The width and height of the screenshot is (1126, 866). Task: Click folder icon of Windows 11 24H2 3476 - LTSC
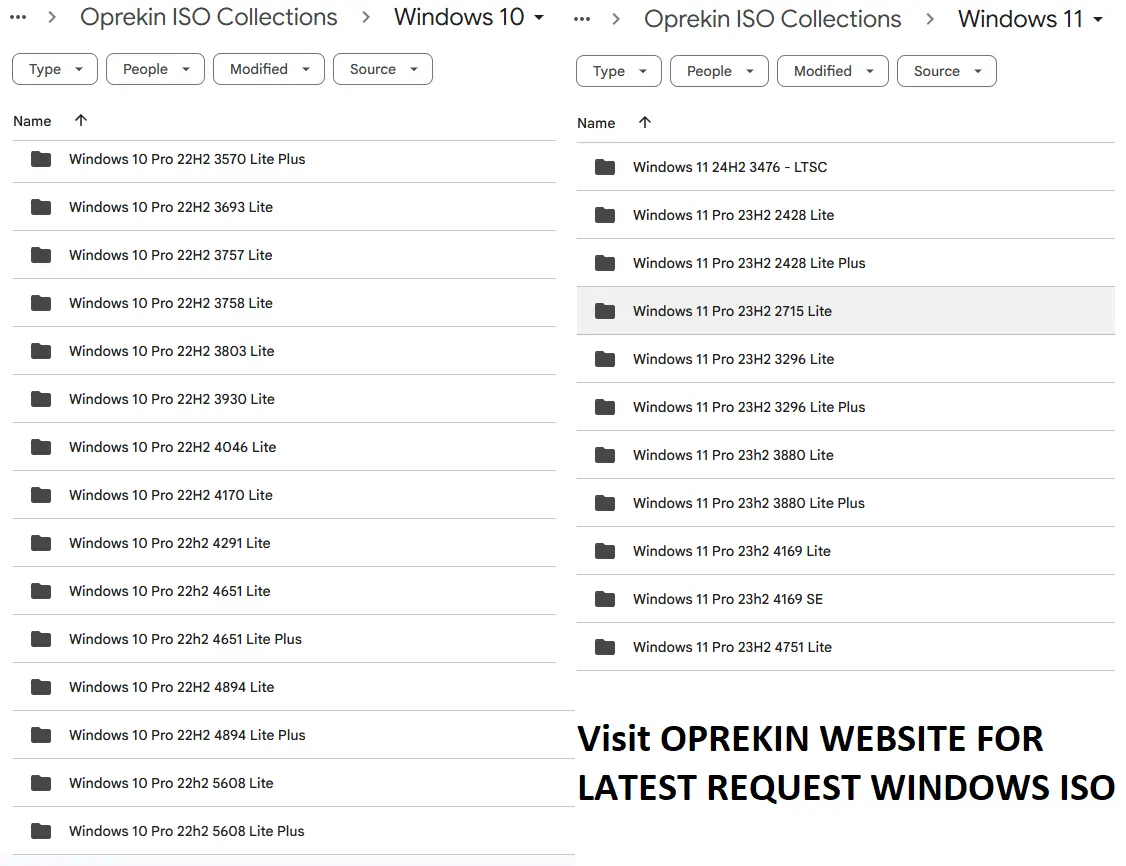605,167
